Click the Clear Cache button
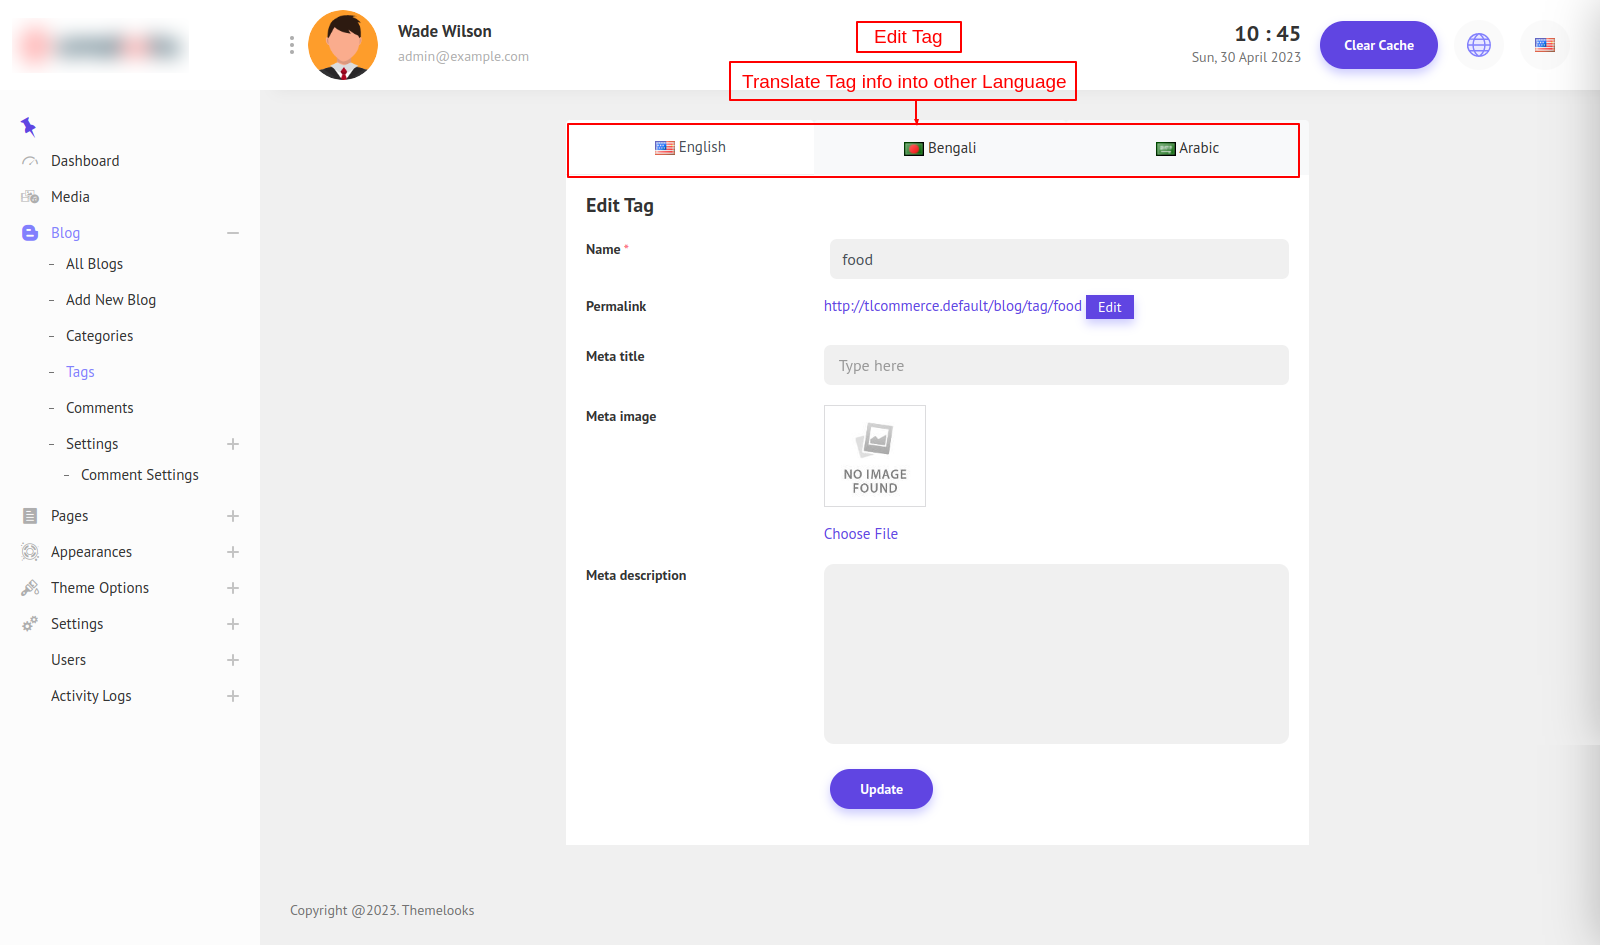1600x945 pixels. pos(1378,45)
